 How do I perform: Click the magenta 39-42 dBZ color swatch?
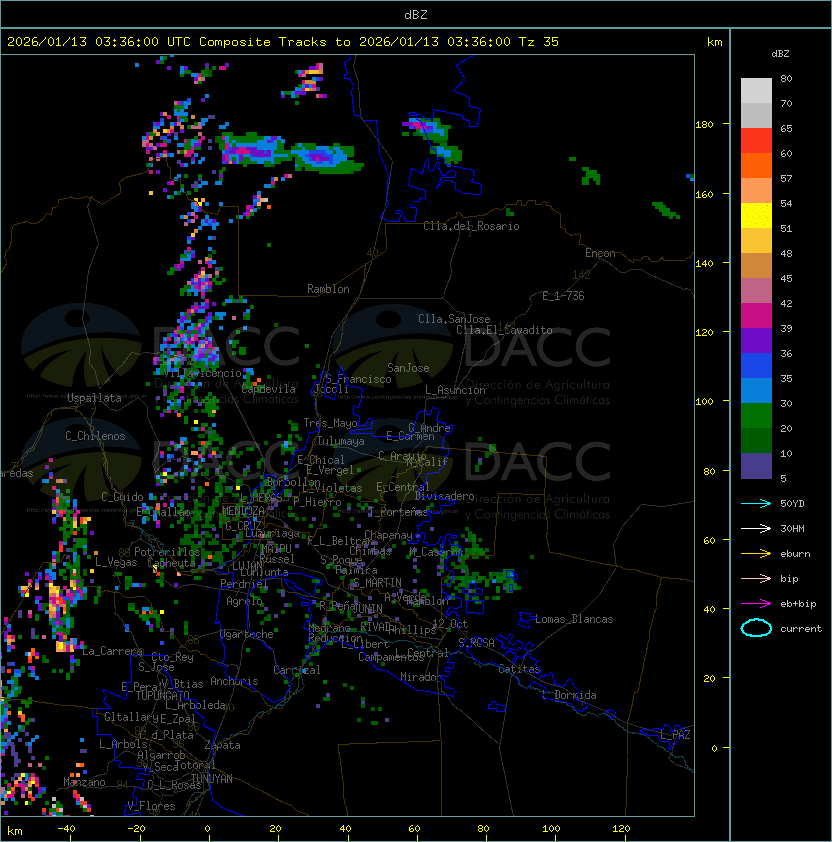(x=756, y=316)
